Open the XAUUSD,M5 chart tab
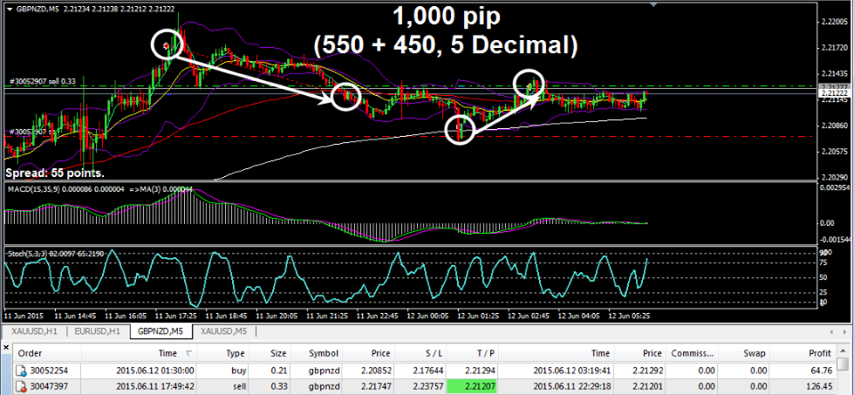Viewport: 854px width, 395px height. 222,331
